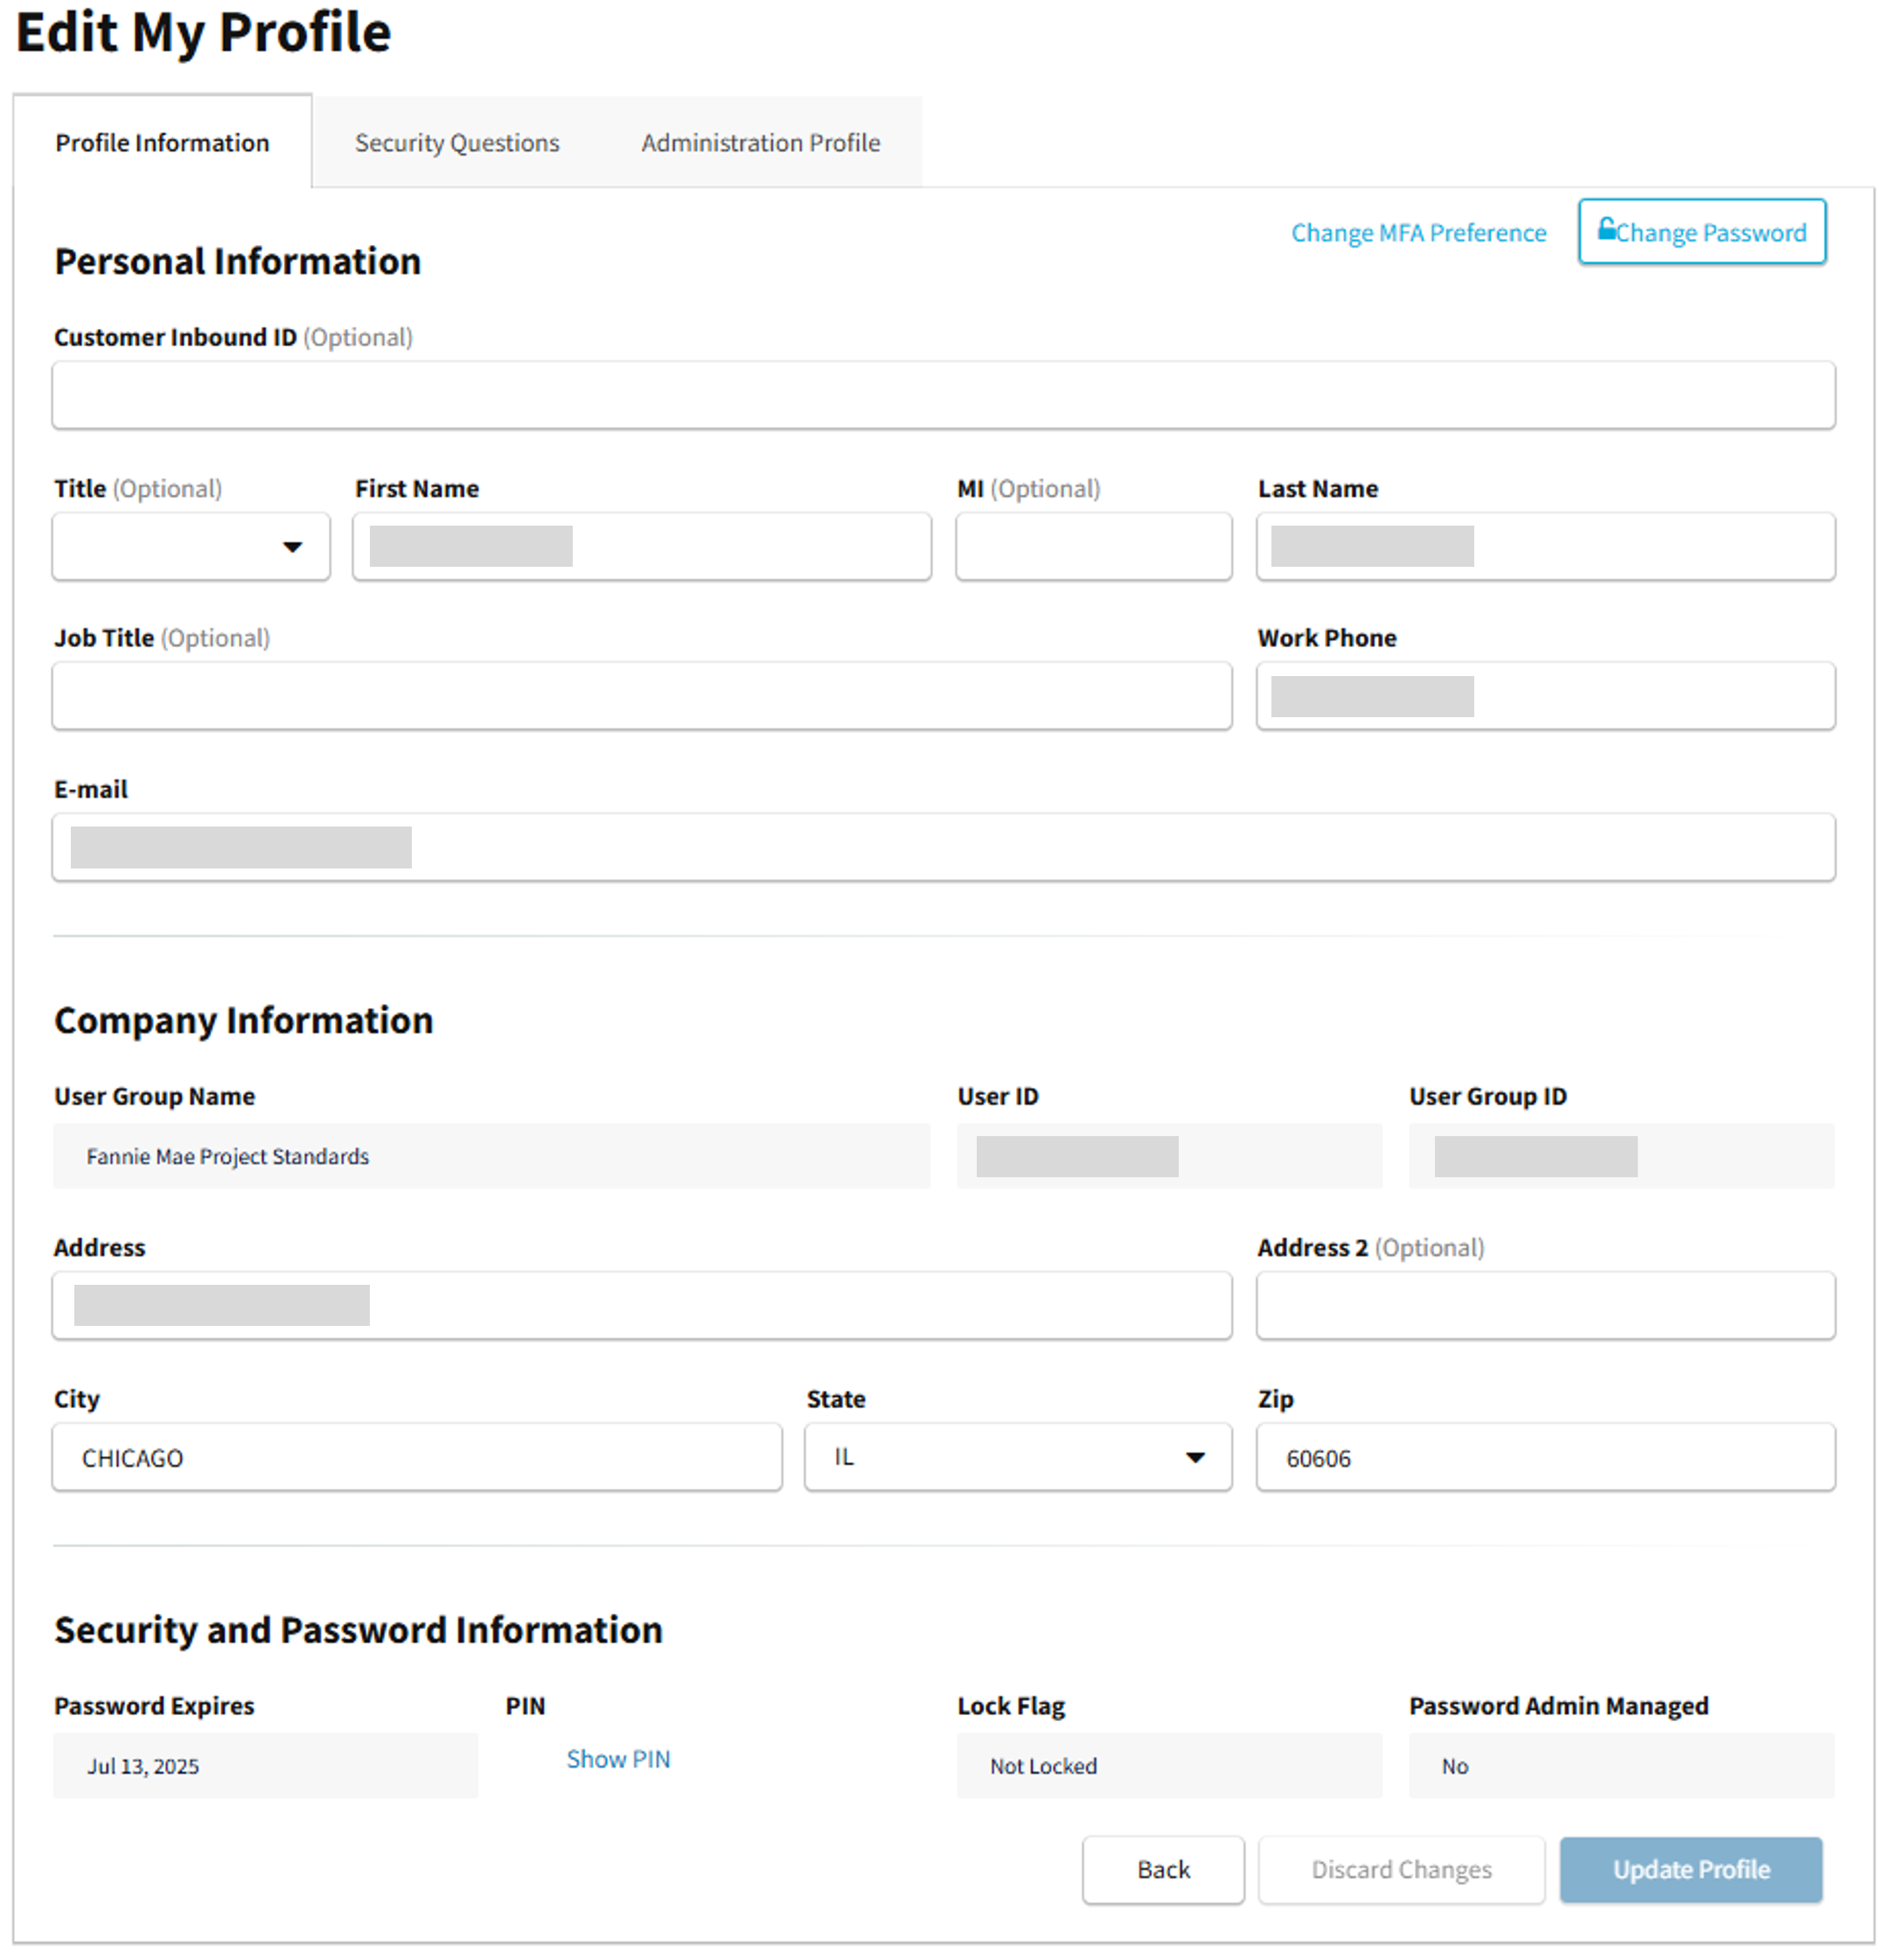Screen dimensions: 1894x1960
Task: Click the Zip field showing 60606
Action: click(1545, 1458)
